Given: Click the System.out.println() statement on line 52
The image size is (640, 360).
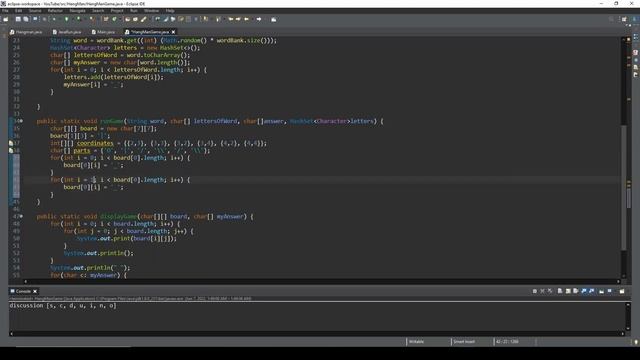Looking at the screenshot, I should 98,253.
